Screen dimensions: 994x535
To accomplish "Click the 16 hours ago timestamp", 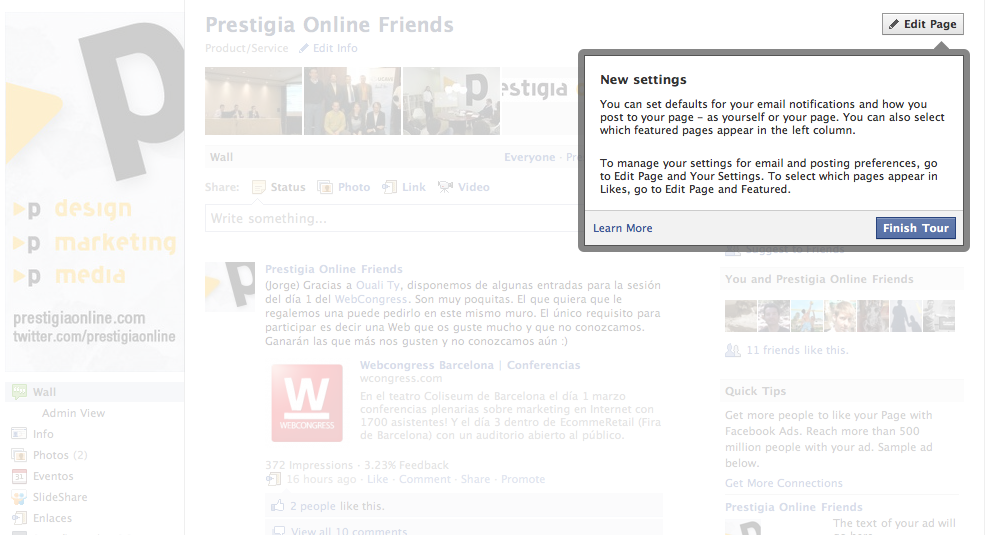I will coord(321,479).
